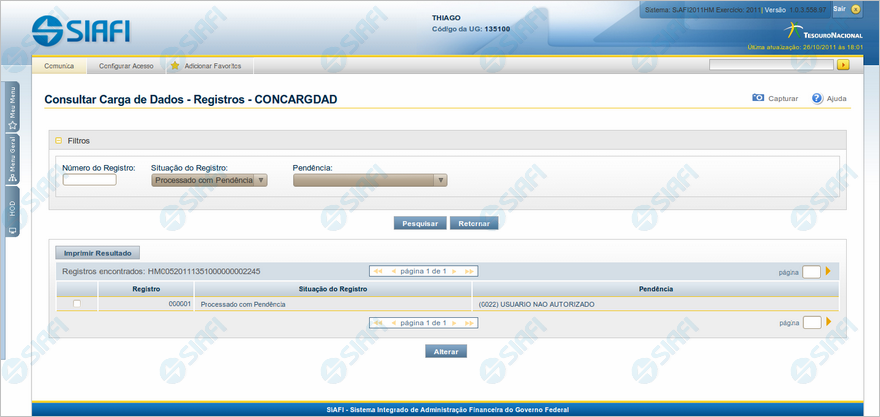Click the Adicionar Favoritos star icon
880x417 pixels.
pyautogui.click(x=175, y=65)
